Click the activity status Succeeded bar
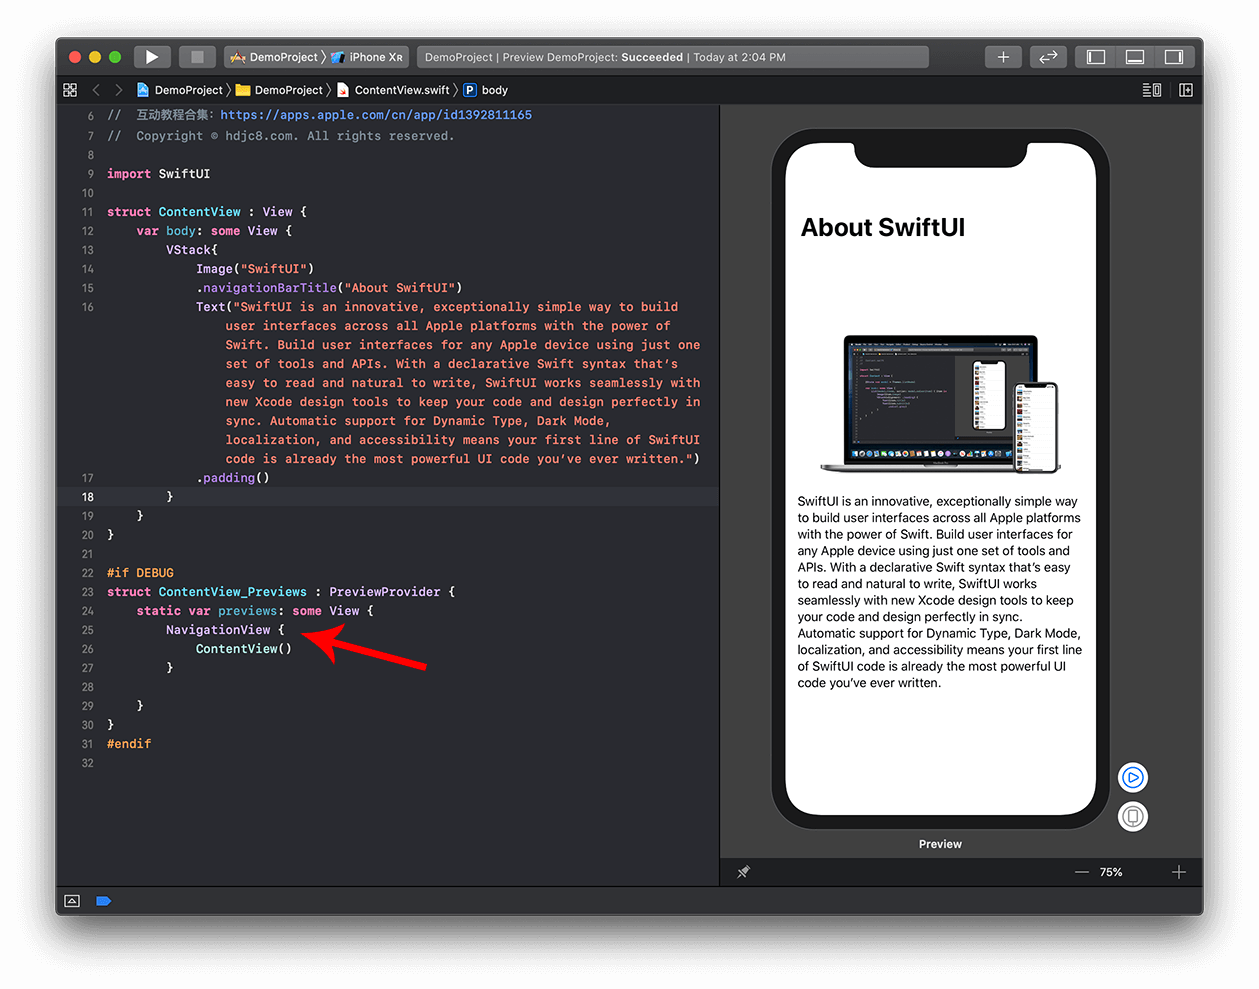Image resolution: width=1259 pixels, height=989 pixels. [672, 57]
